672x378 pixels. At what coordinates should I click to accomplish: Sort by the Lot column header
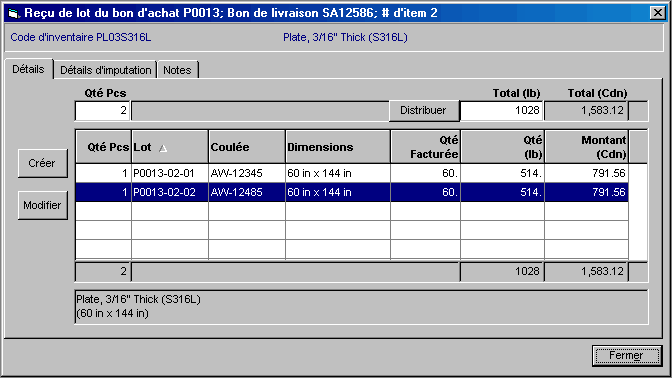pyautogui.click(x=170, y=147)
